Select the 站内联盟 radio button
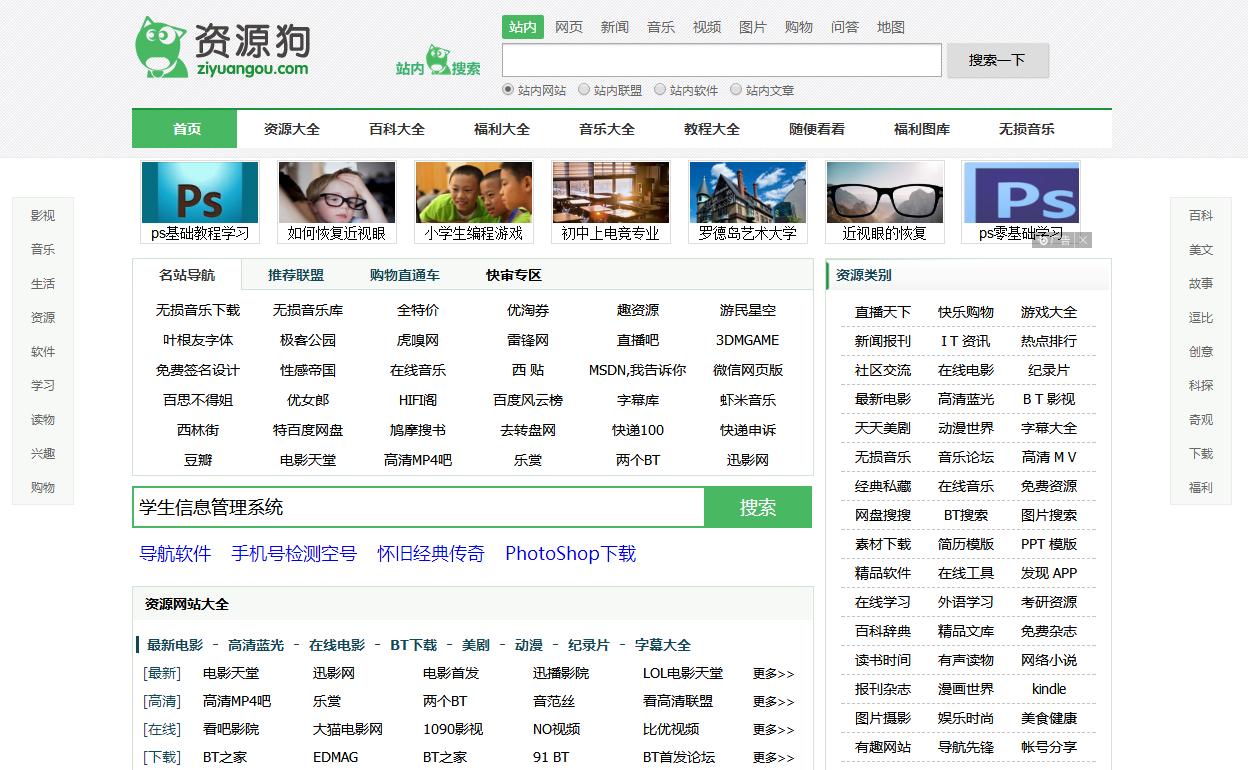The height and width of the screenshot is (770, 1248). click(583, 90)
